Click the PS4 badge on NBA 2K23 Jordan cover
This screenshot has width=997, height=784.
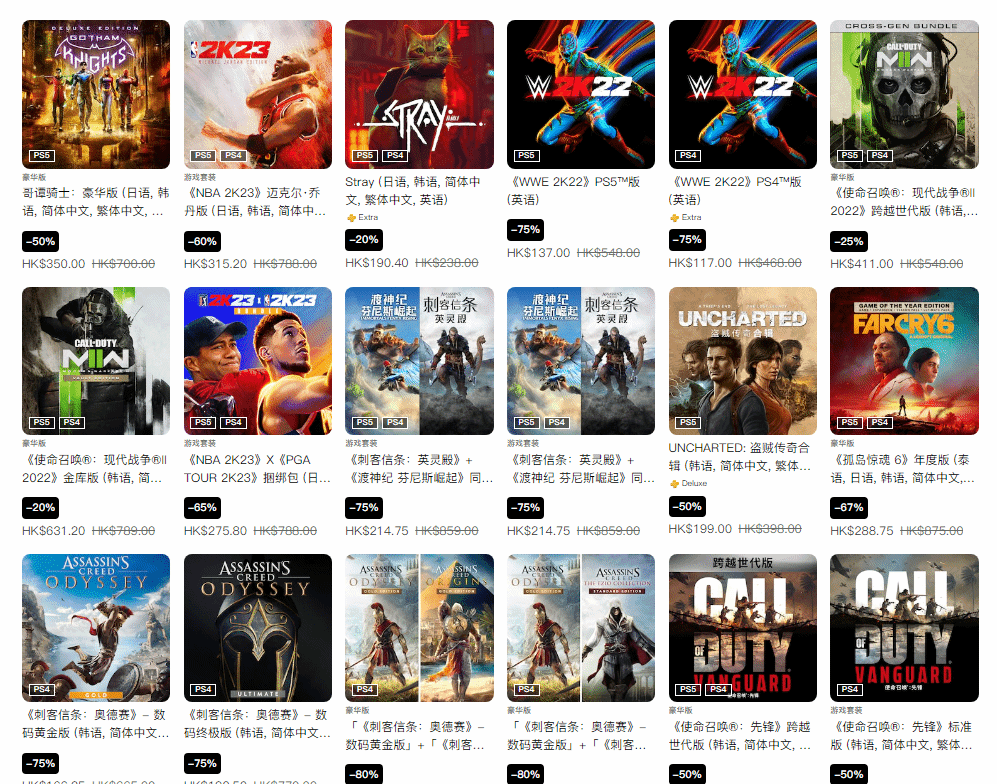(x=233, y=155)
